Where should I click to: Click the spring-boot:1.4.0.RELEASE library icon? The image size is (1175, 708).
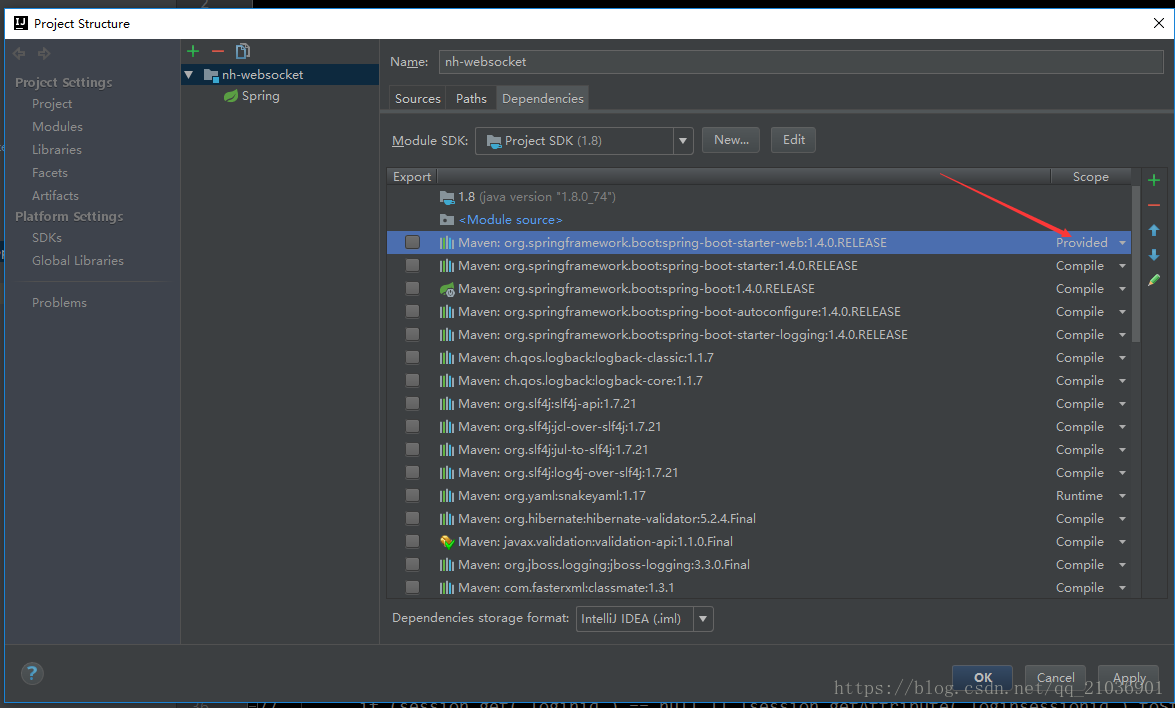click(447, 288)
